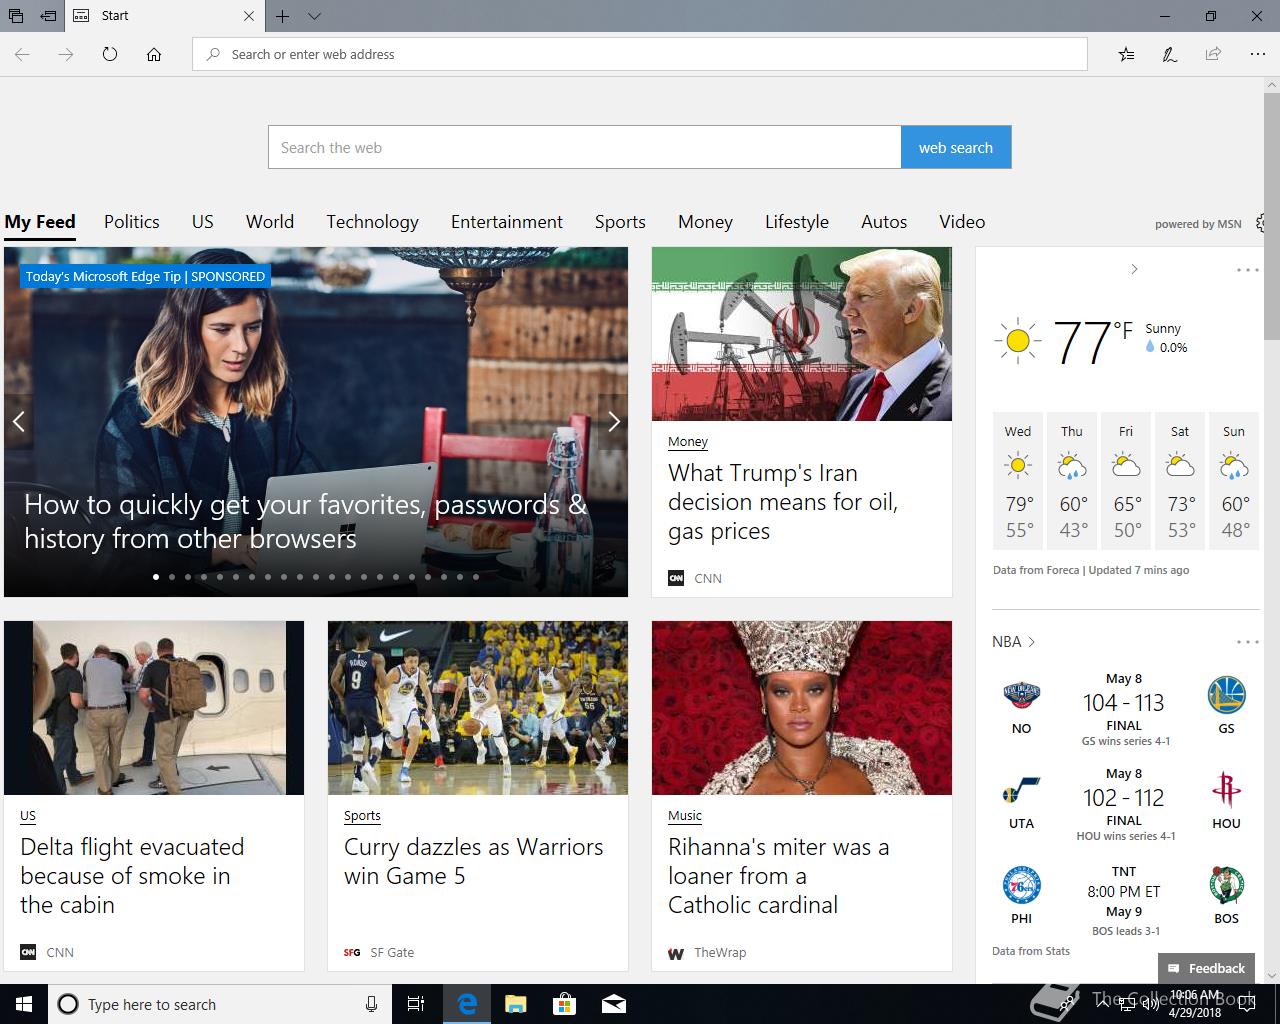Switch to the Politics tab
This screenshot has height=1024, width=1280.
tap(132, 222)
